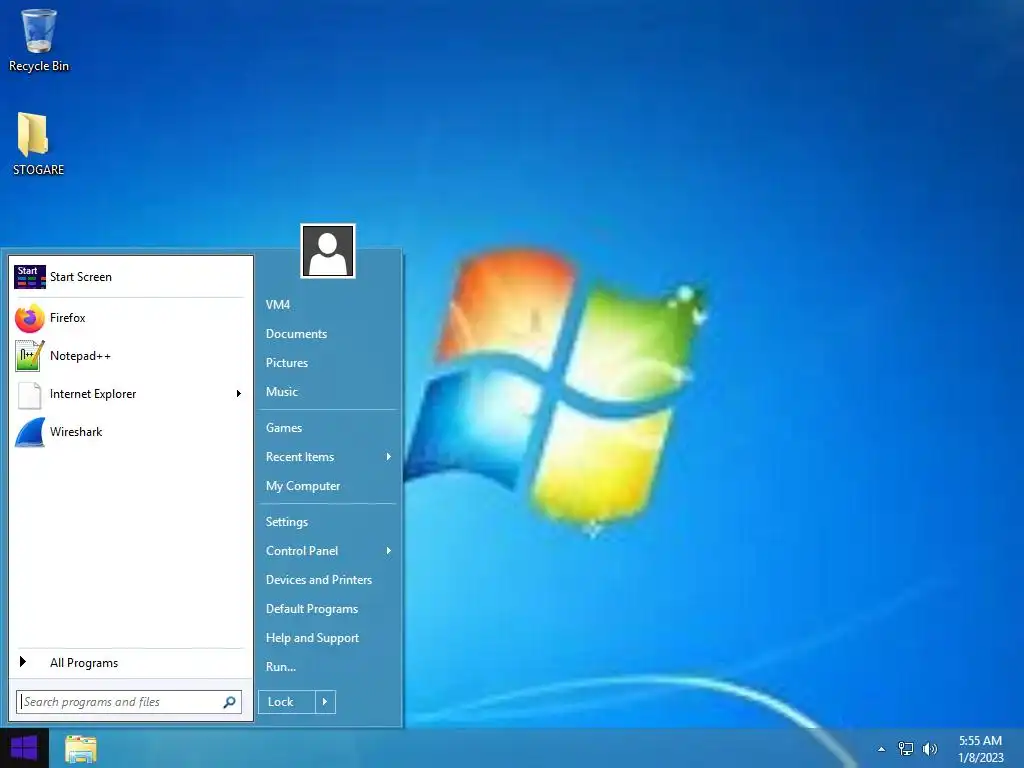This screenshot has height=768, width=1024.
Task: Click the Recent Items label
Action: pos(300,457)
